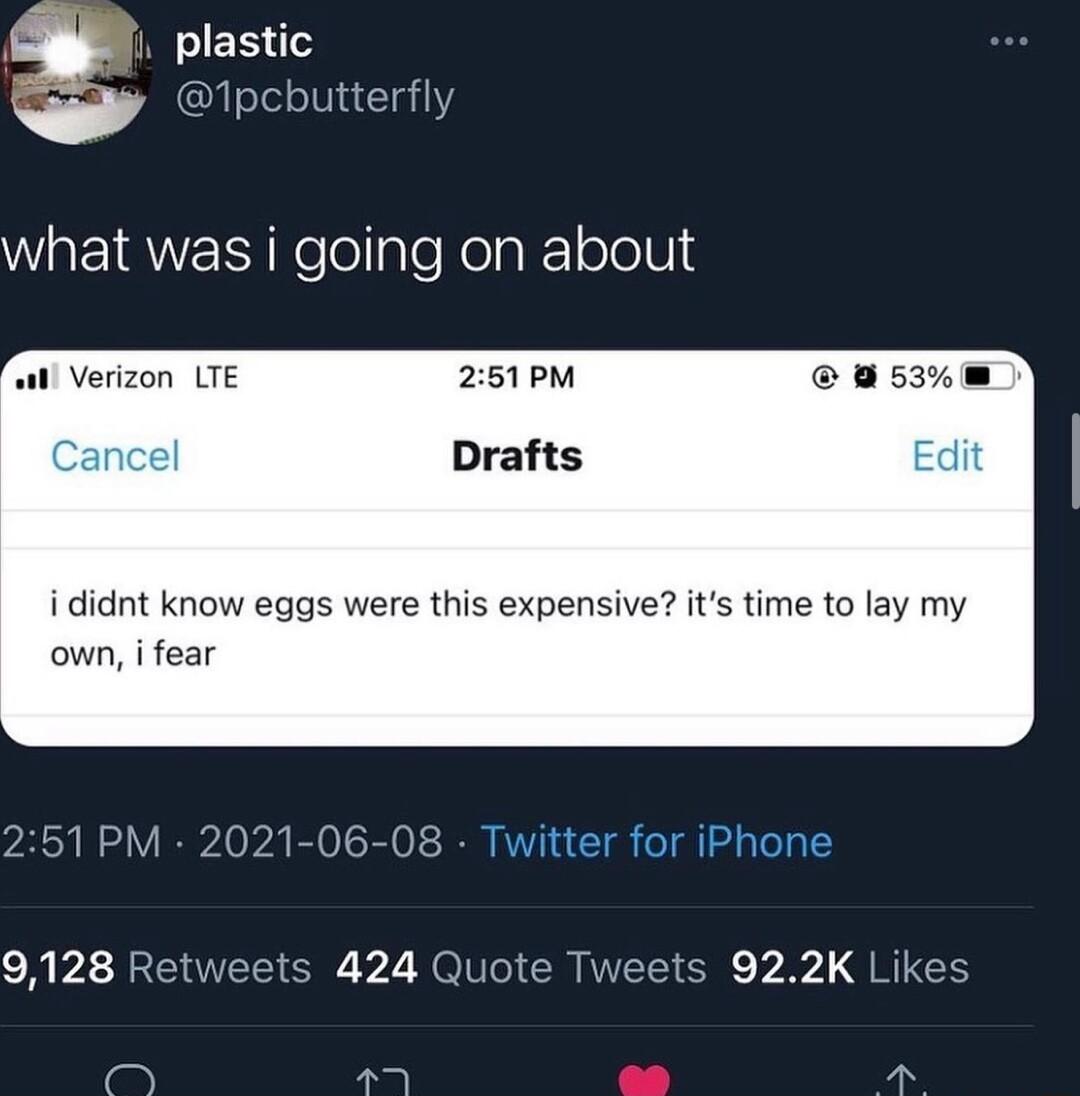The image size is (1080, 1096).
Task: Tap the share upload arrow icon
Action: pyautogui.click(x=902, y=1080)
